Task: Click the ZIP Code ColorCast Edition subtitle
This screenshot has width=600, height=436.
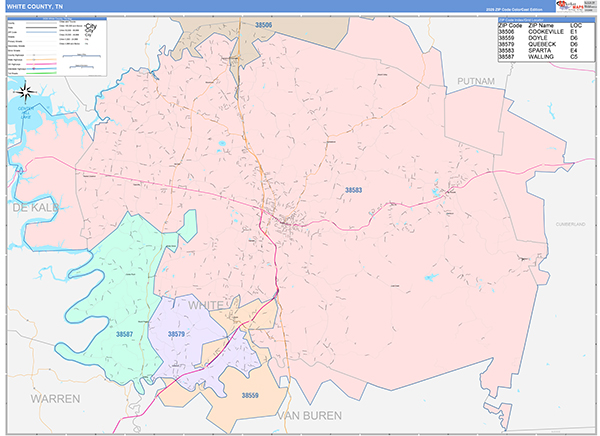Action: [x=514, y=9]
